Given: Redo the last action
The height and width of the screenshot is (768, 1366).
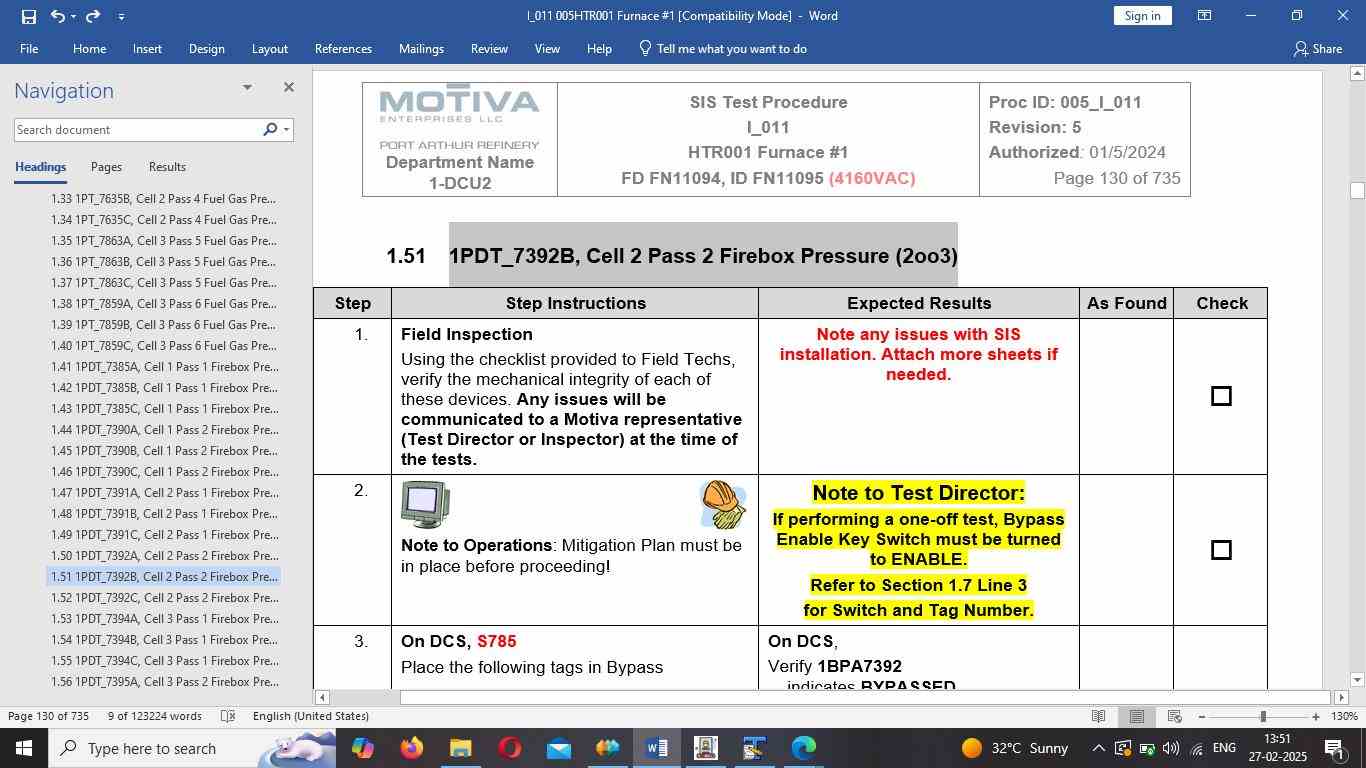Looking at the screenshot, I should pos(93,16).
